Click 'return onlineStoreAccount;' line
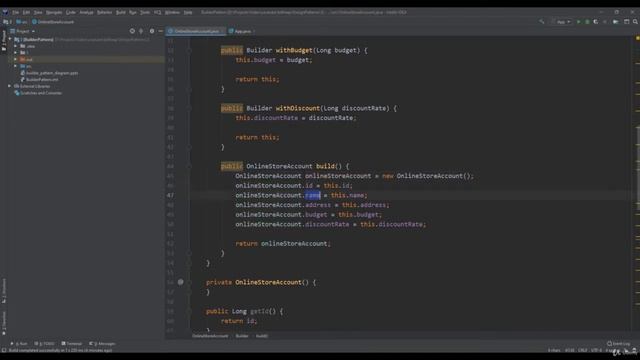 pyautogui.click(x=283, y=244)
